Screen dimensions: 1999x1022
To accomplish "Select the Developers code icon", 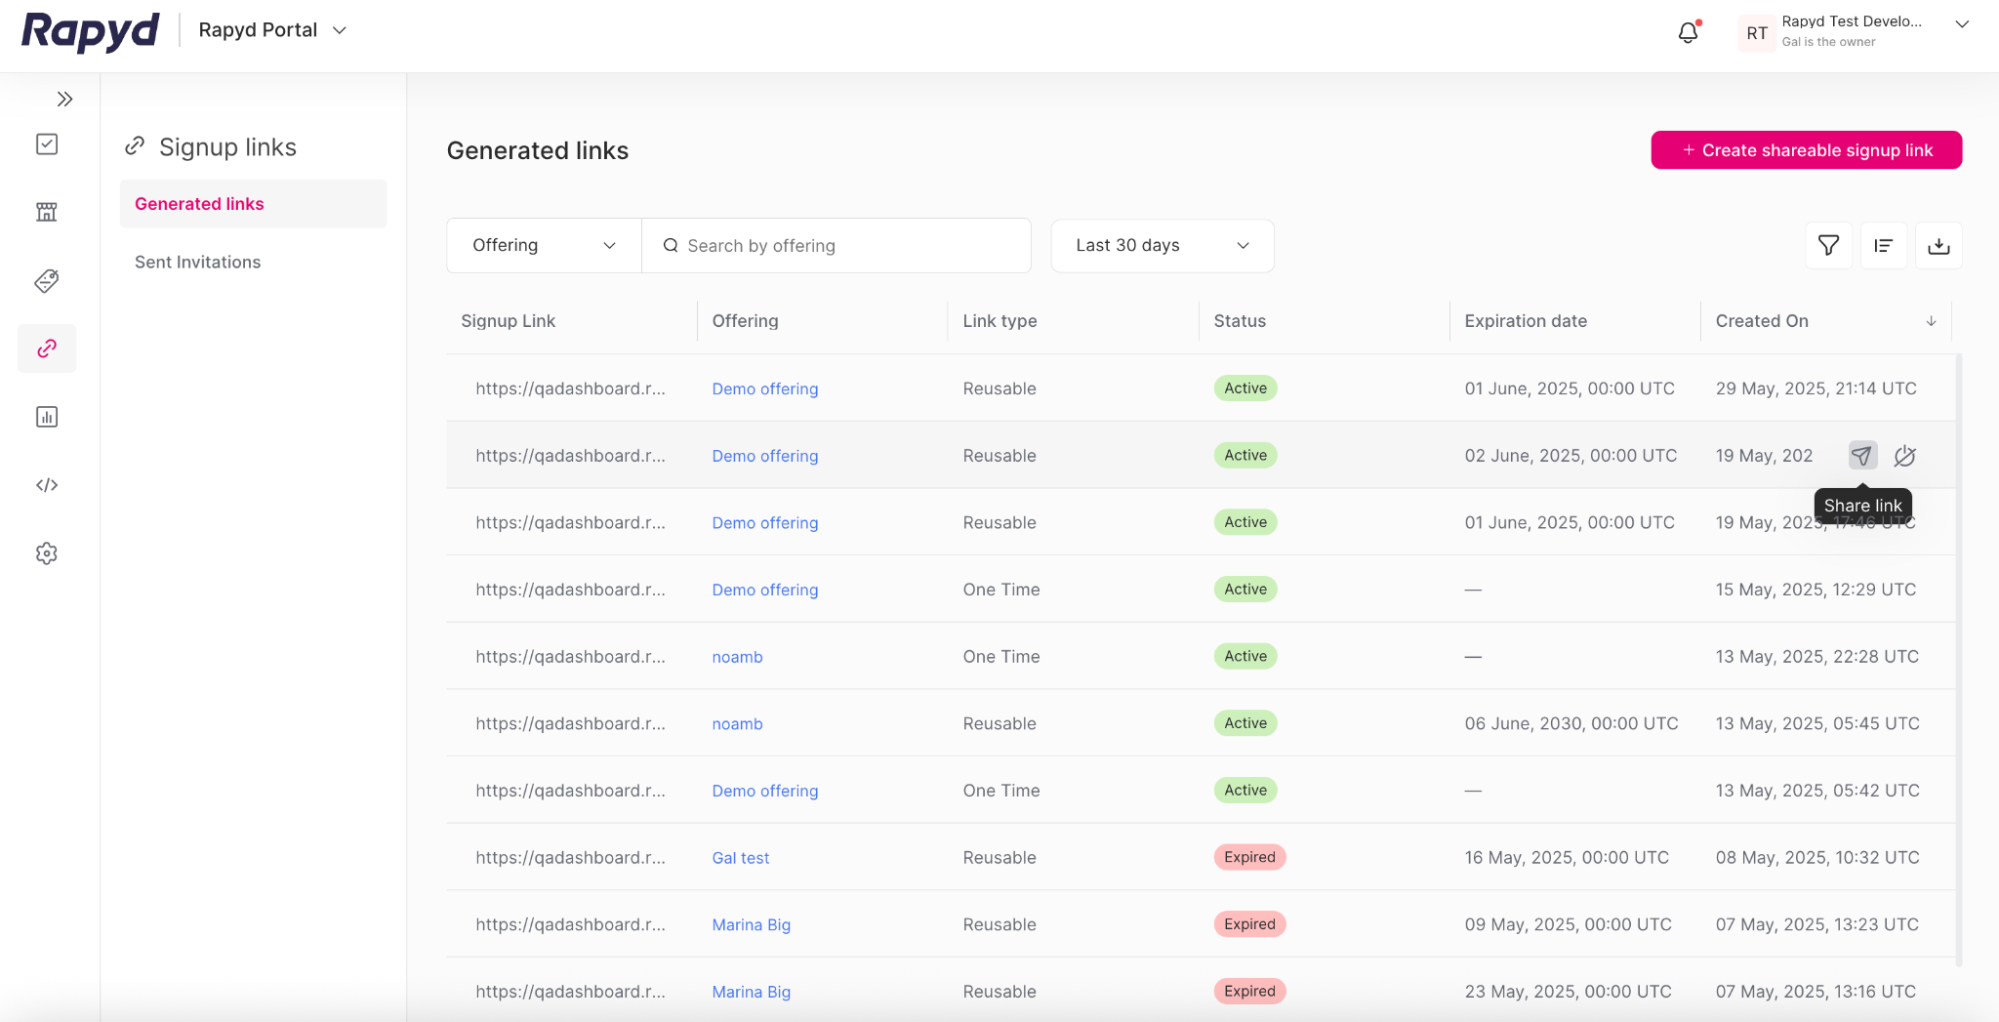I will click(47, 485).
